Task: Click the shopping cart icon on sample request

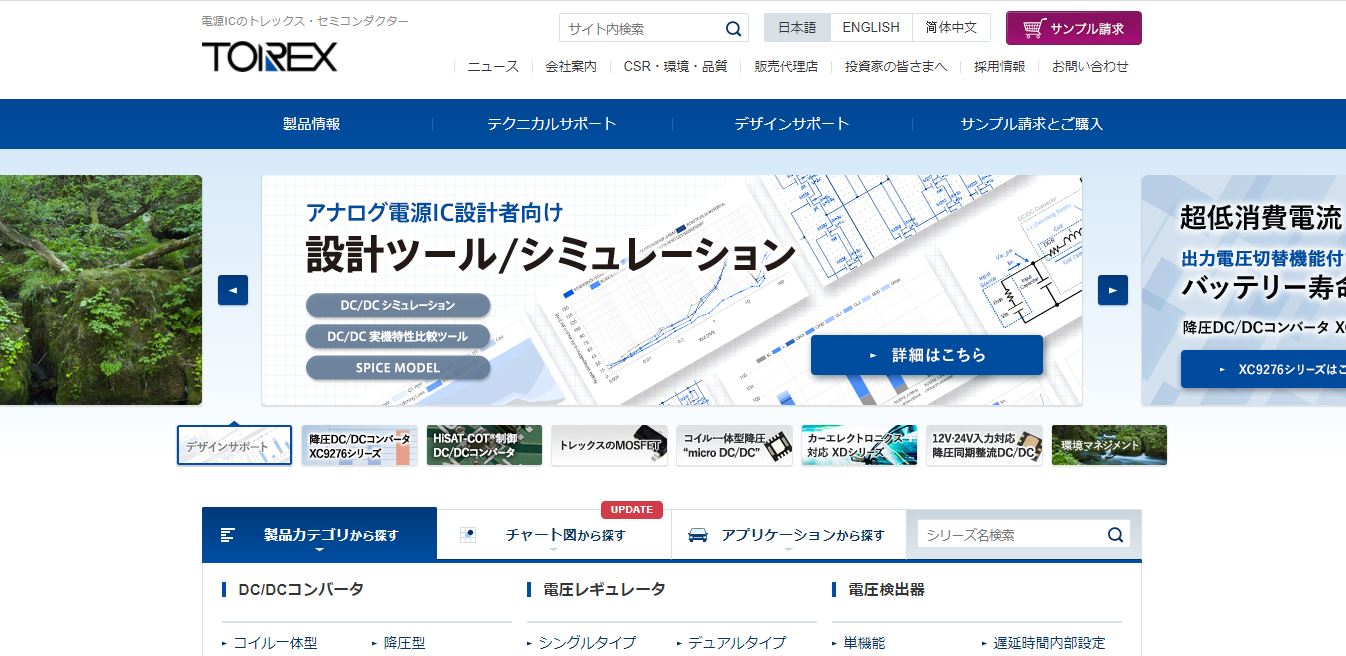Action: coord(1034,28)
